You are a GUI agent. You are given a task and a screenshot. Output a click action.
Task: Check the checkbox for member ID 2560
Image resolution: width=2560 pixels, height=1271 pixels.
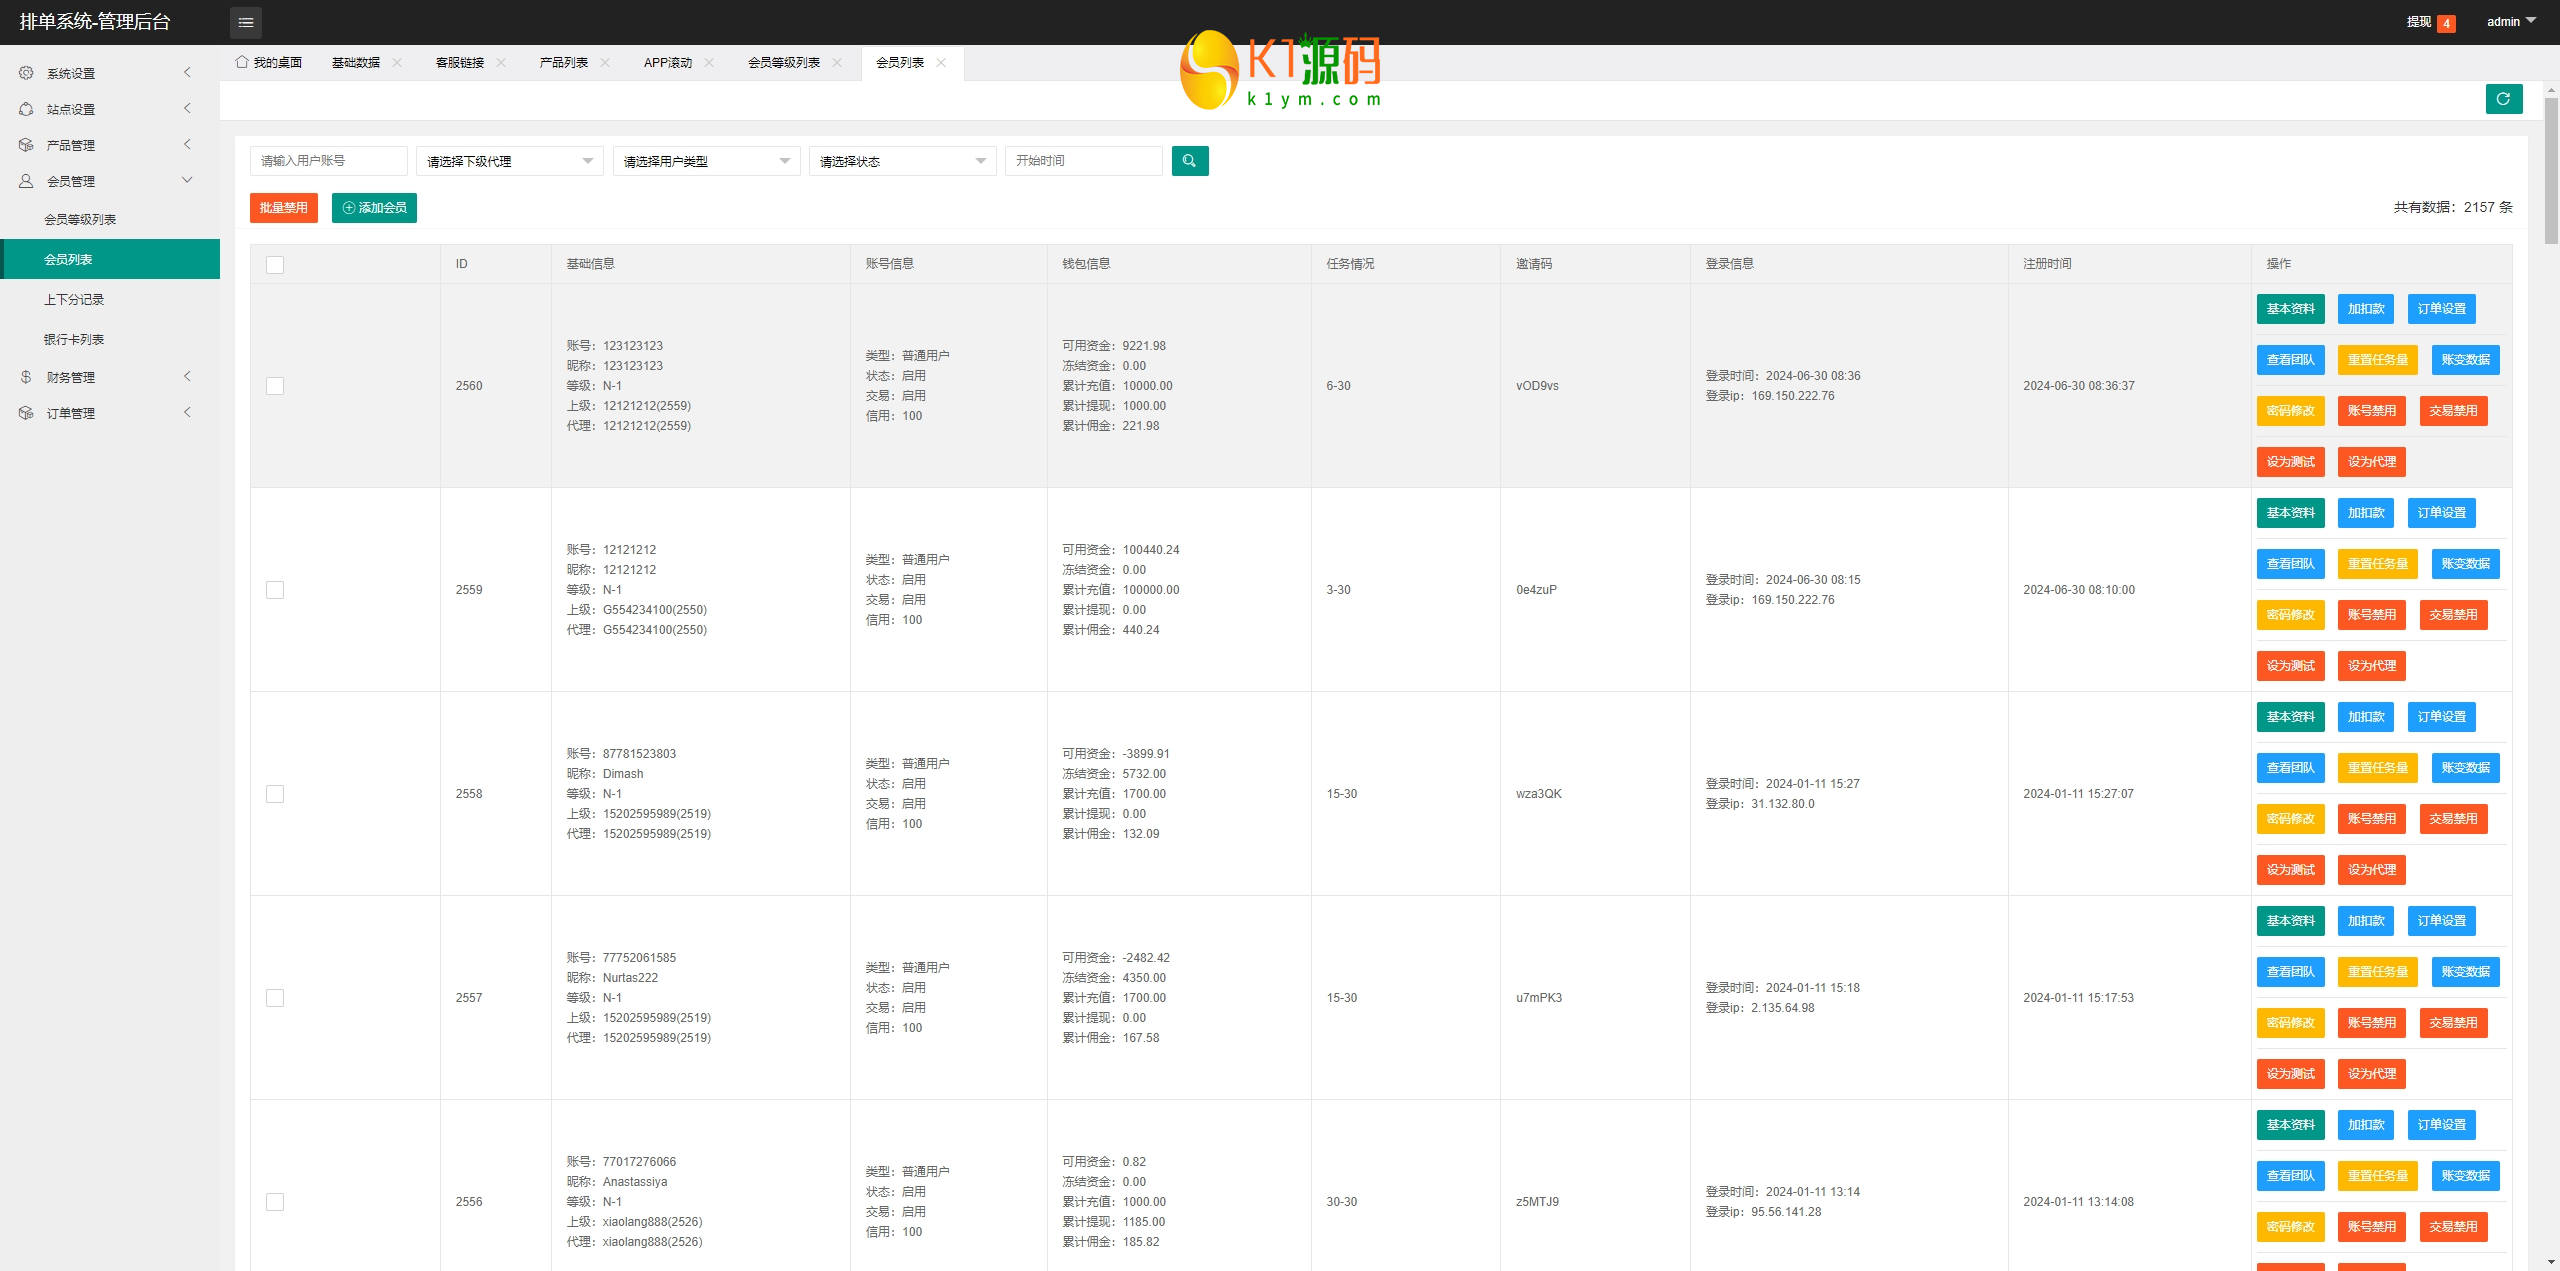tap(275, 386)
